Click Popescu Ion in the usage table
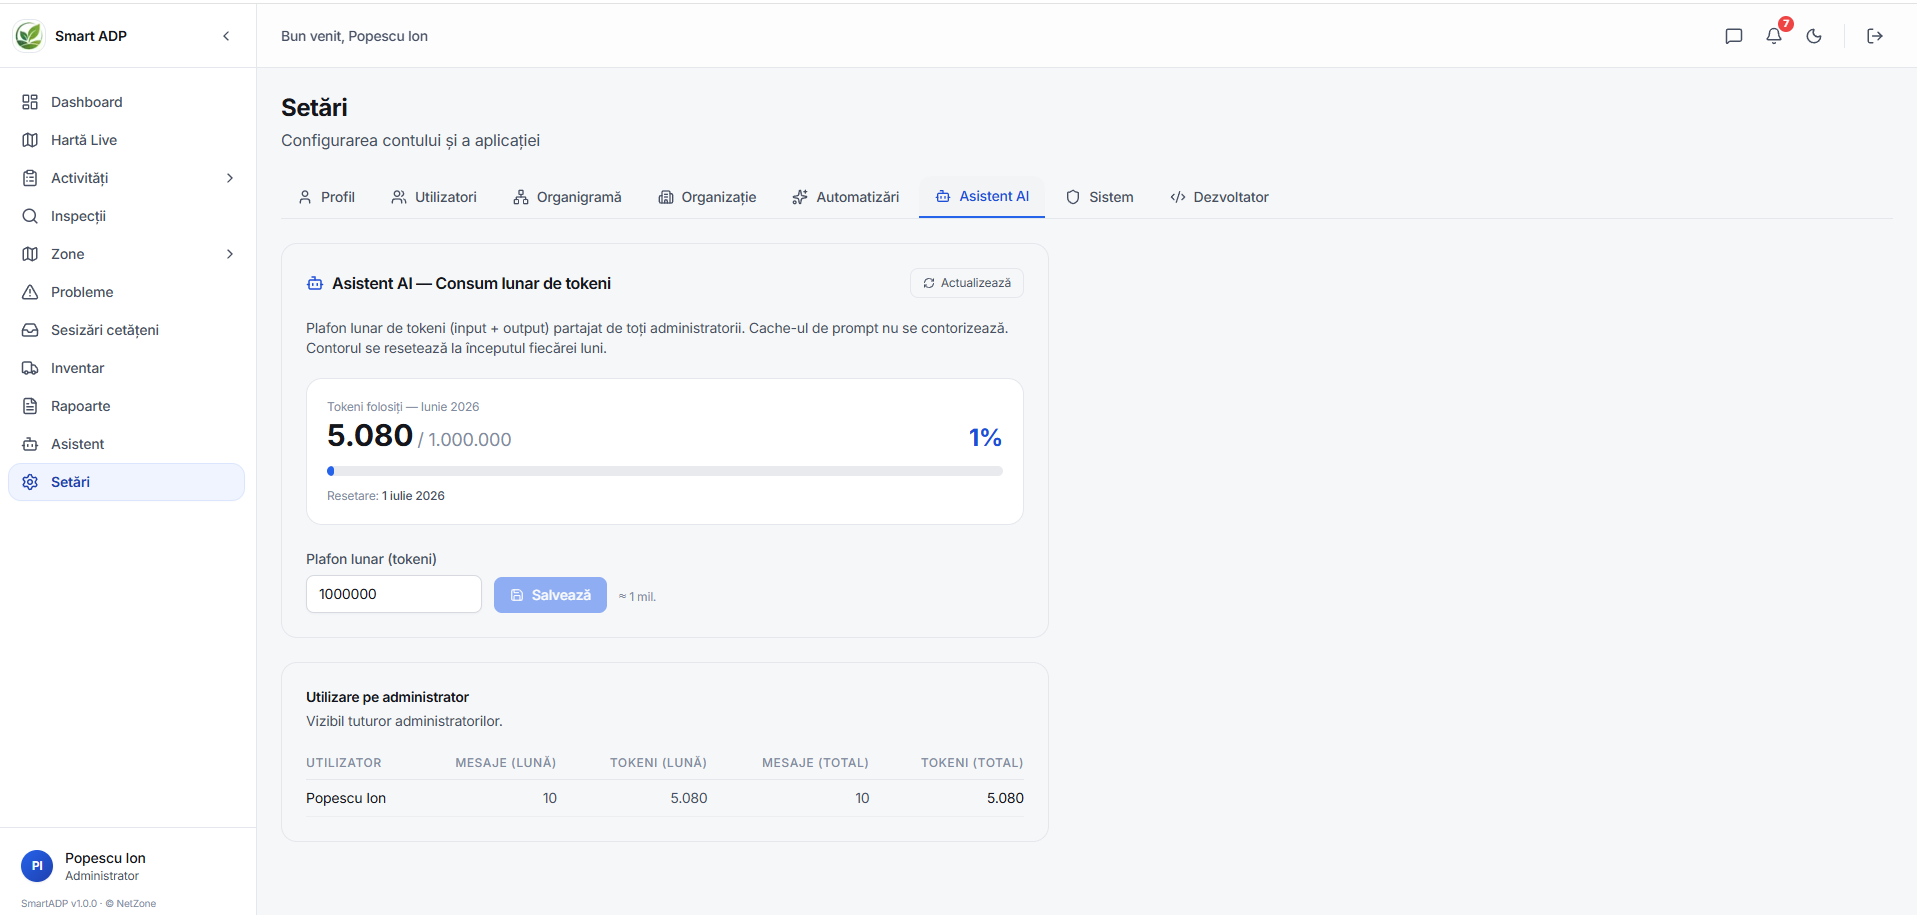 346,798
